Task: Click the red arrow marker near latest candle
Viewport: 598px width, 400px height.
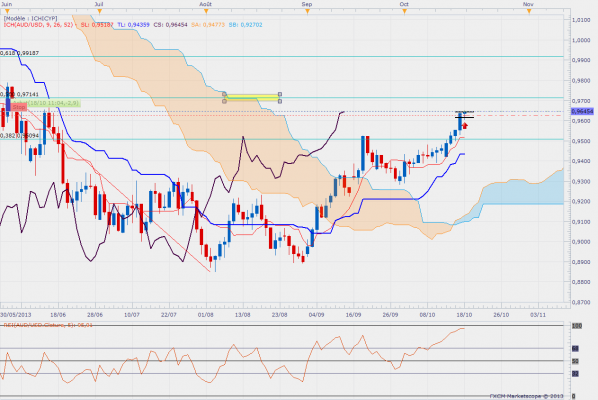Action: pyautogui.click(x=465, y=125)
